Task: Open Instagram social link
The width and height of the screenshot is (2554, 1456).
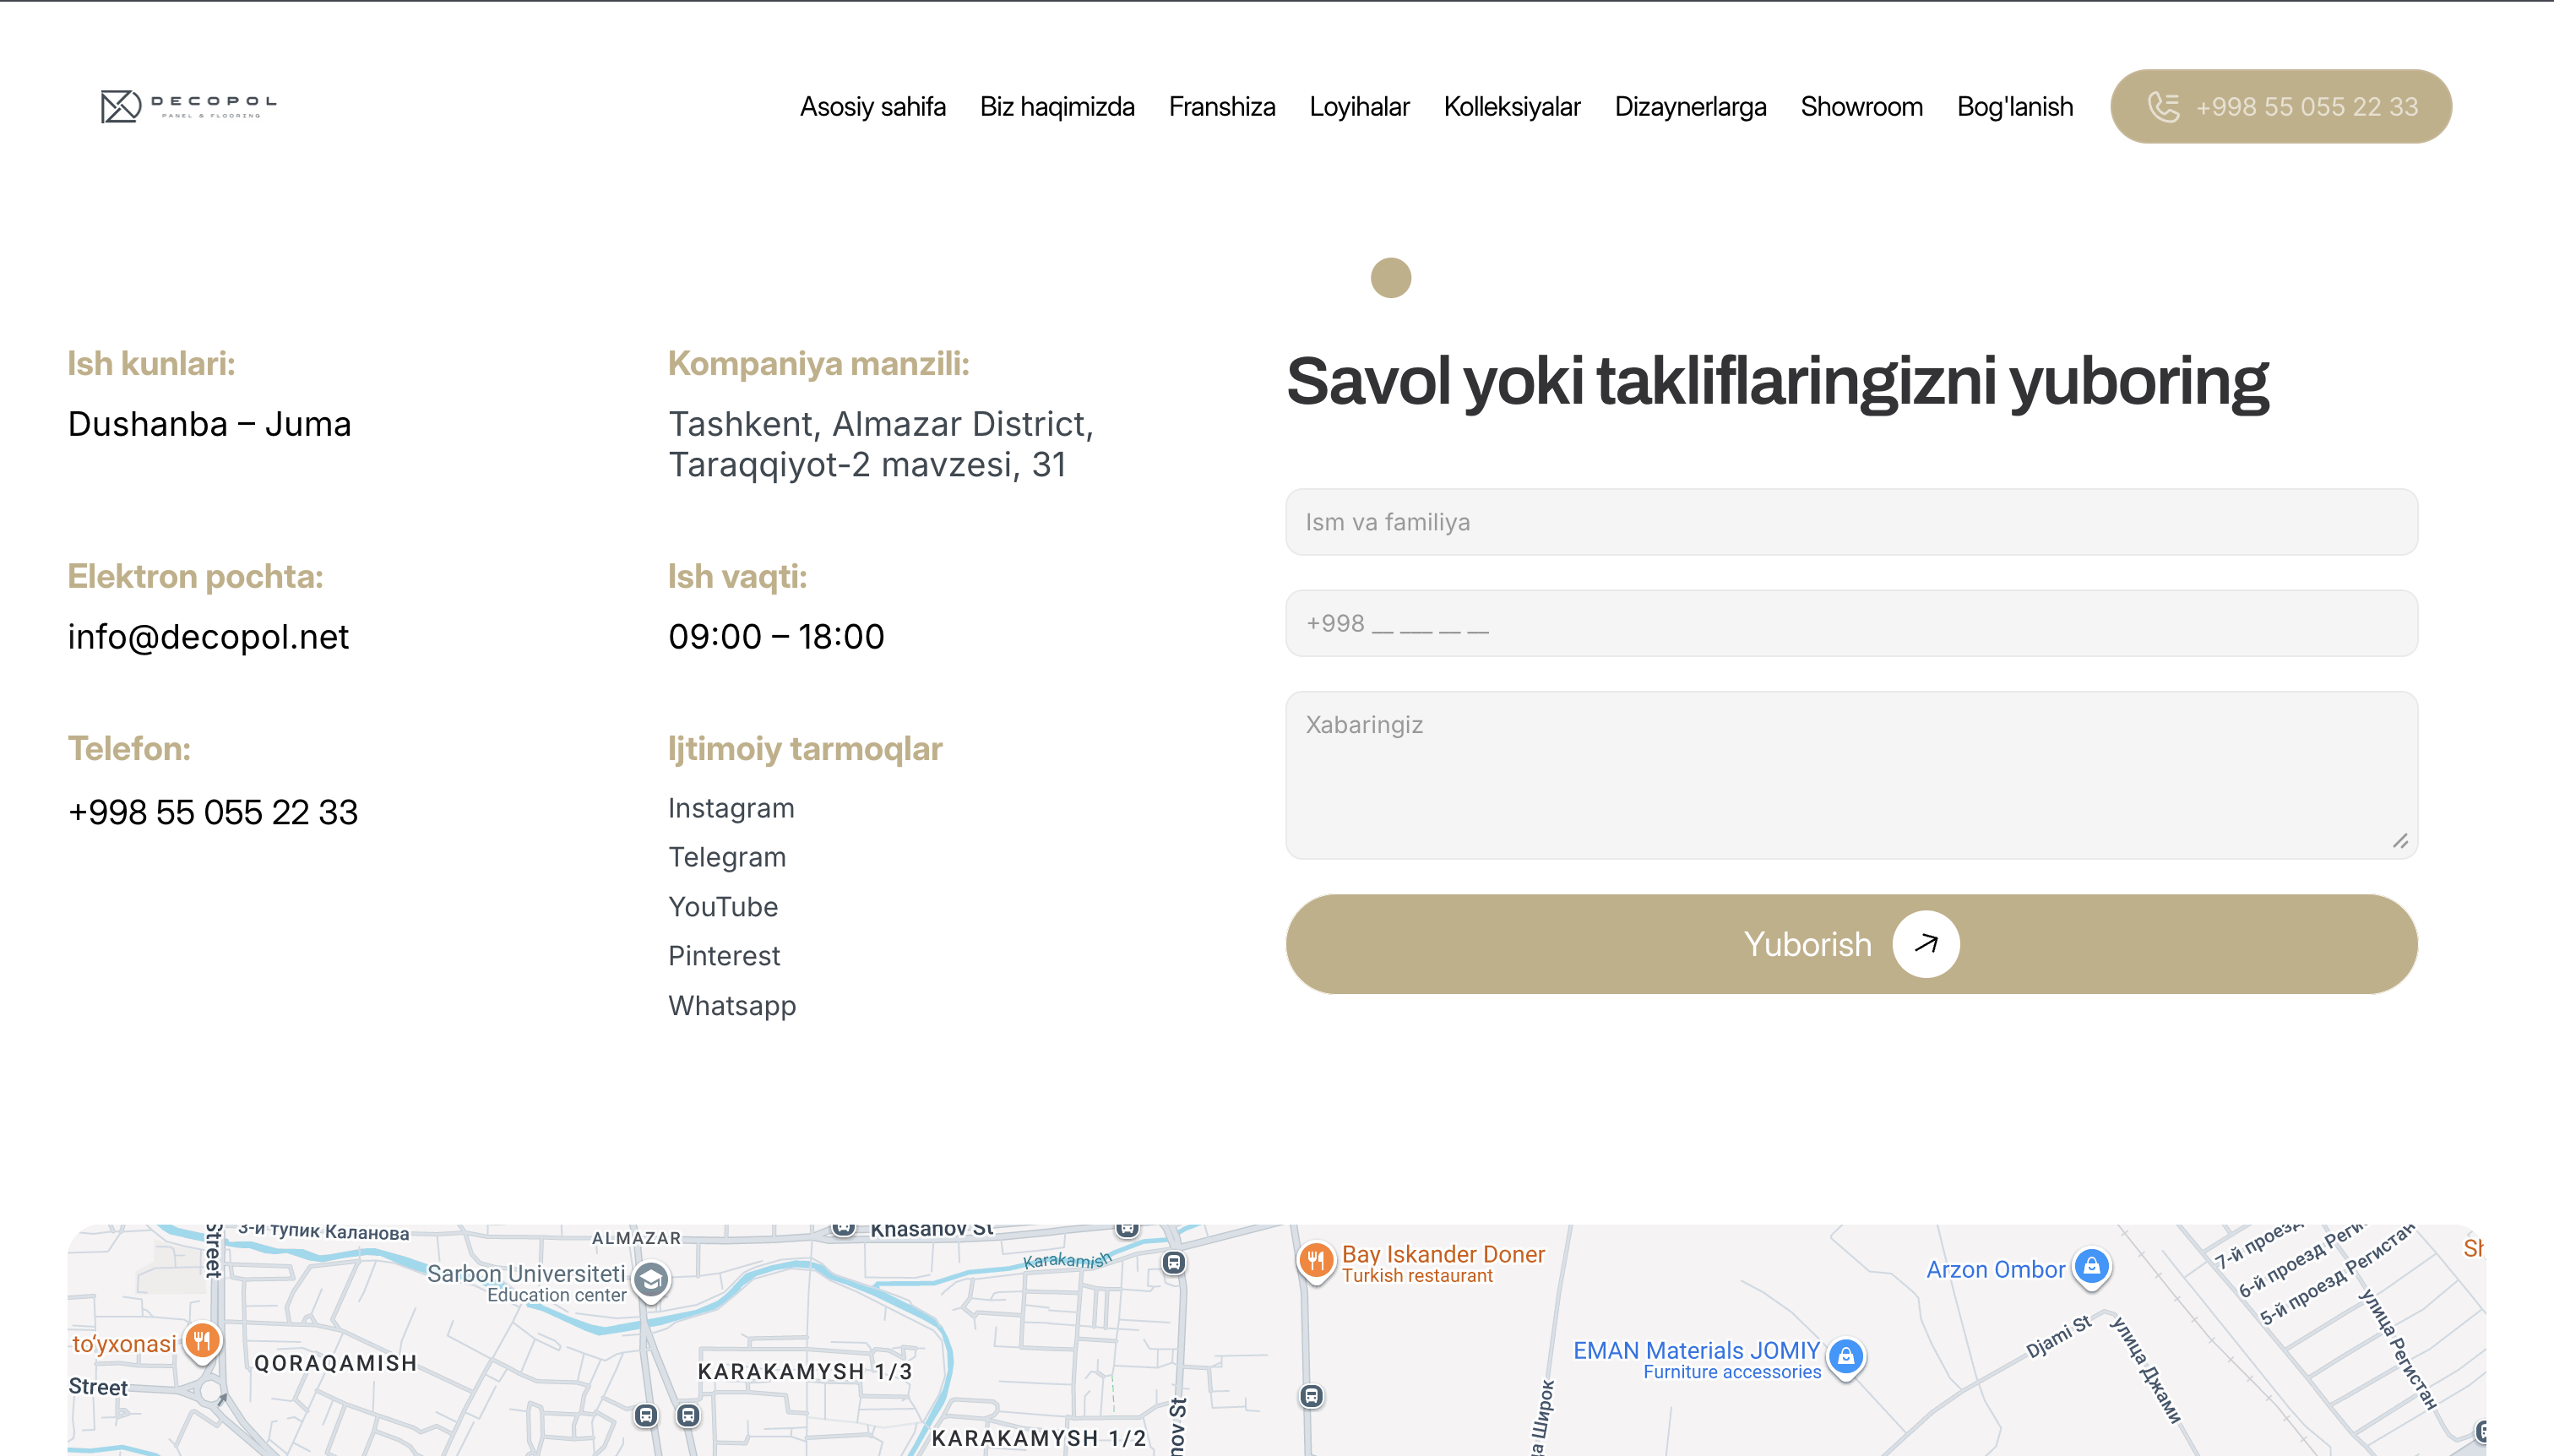Action: (731, 808)
